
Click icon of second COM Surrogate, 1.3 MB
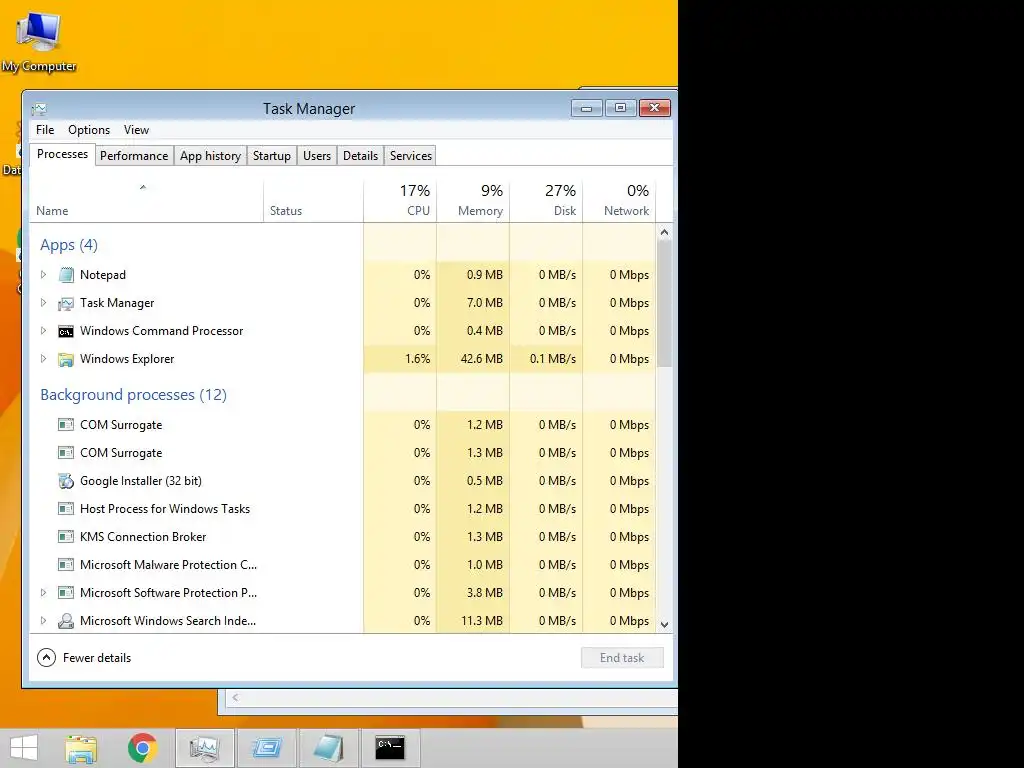[x=66, y=453]
